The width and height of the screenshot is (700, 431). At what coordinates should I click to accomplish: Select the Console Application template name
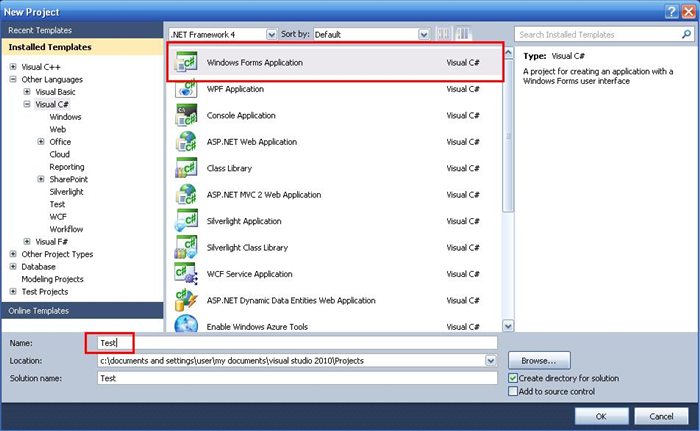tap(241, 115)
